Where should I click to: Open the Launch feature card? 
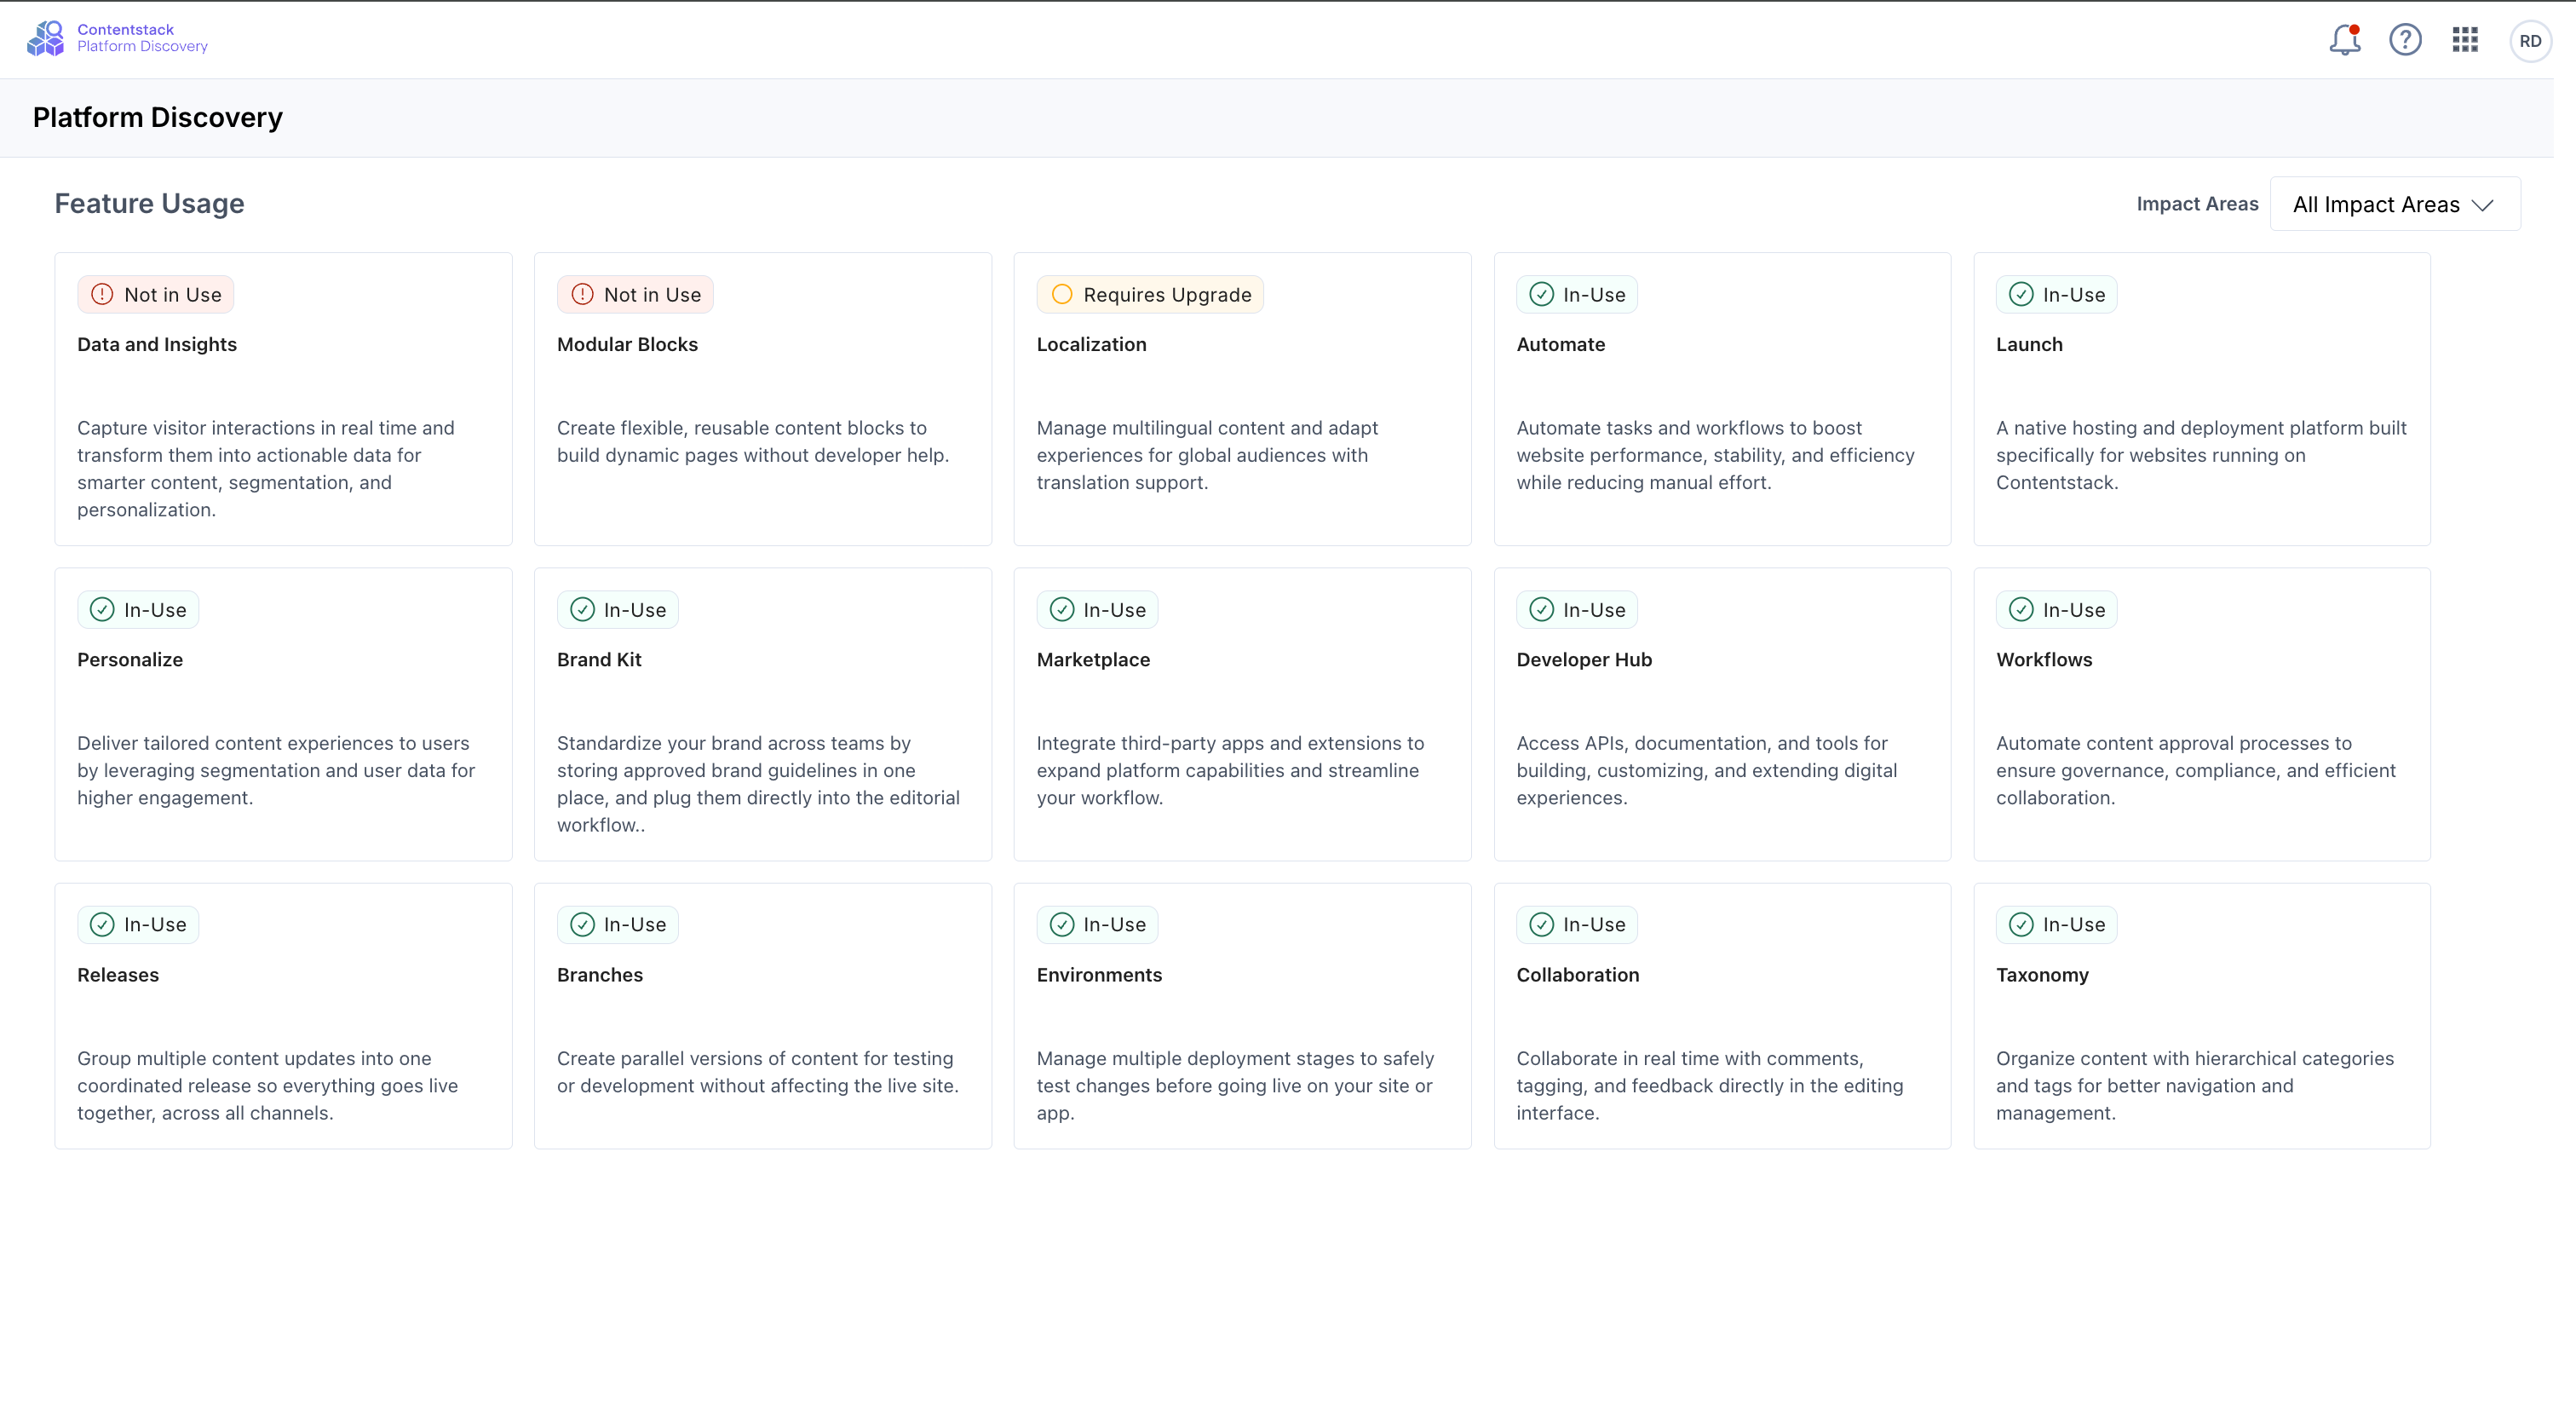[x=2201, y=399]
